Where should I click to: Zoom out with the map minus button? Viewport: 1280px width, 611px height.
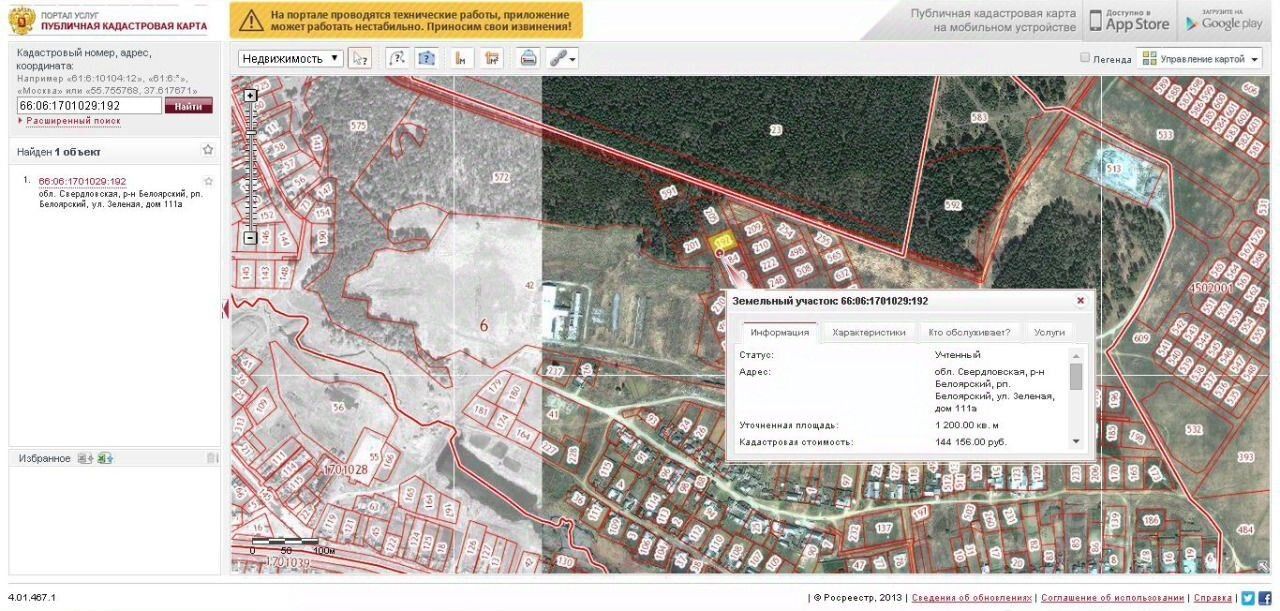coord(251,238)
